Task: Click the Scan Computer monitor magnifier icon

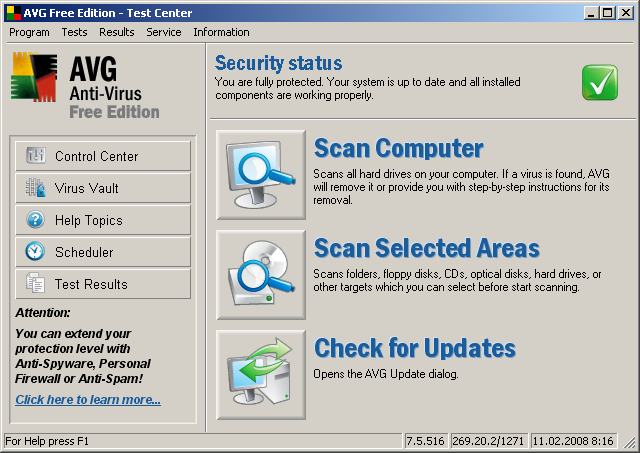Action: 261,175
